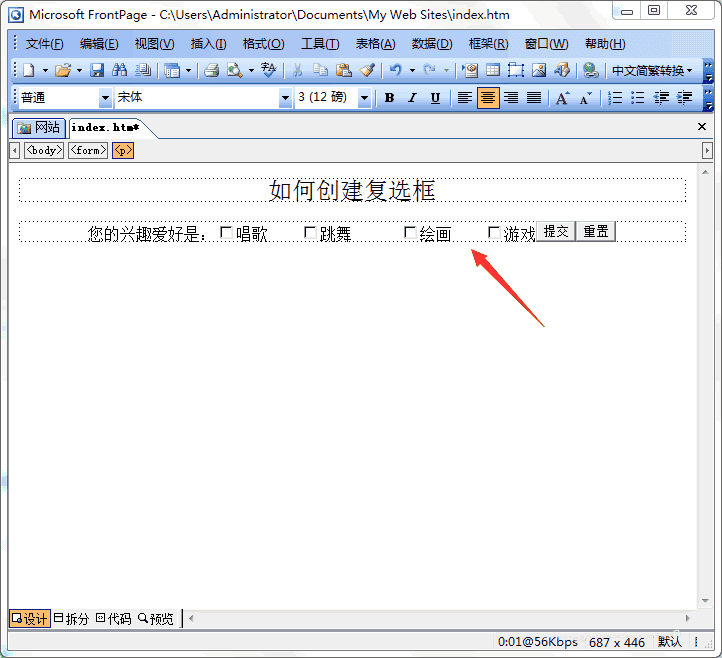This screenshot has height=658, width=722.
Task: Expand the New page dropdown arrow
Action: click(x=45, y=70)
